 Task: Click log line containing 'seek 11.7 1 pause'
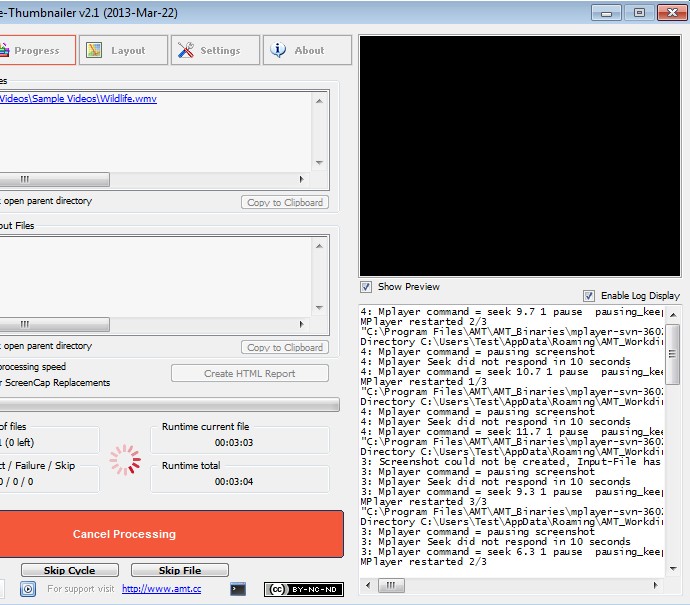click(x=511, y=432)
